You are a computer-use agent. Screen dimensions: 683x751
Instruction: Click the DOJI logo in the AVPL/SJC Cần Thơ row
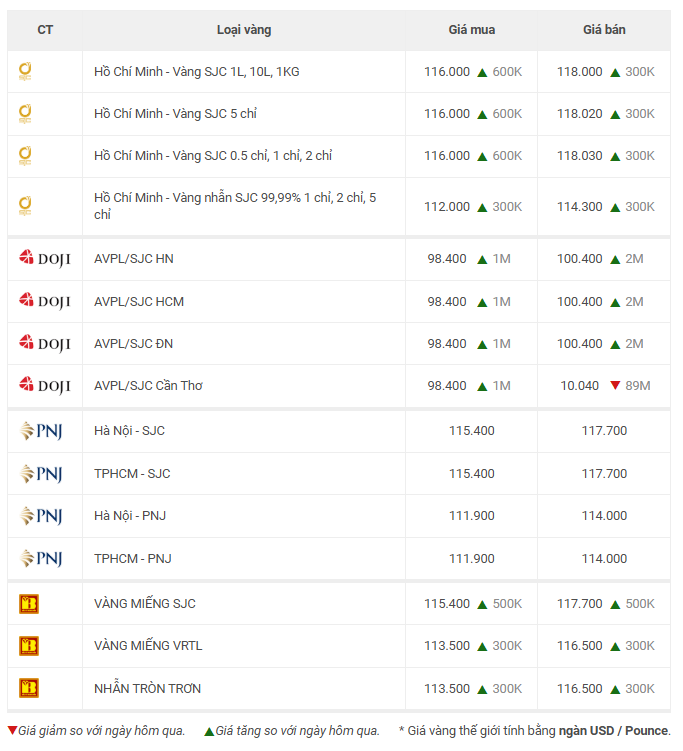(45, 385)
